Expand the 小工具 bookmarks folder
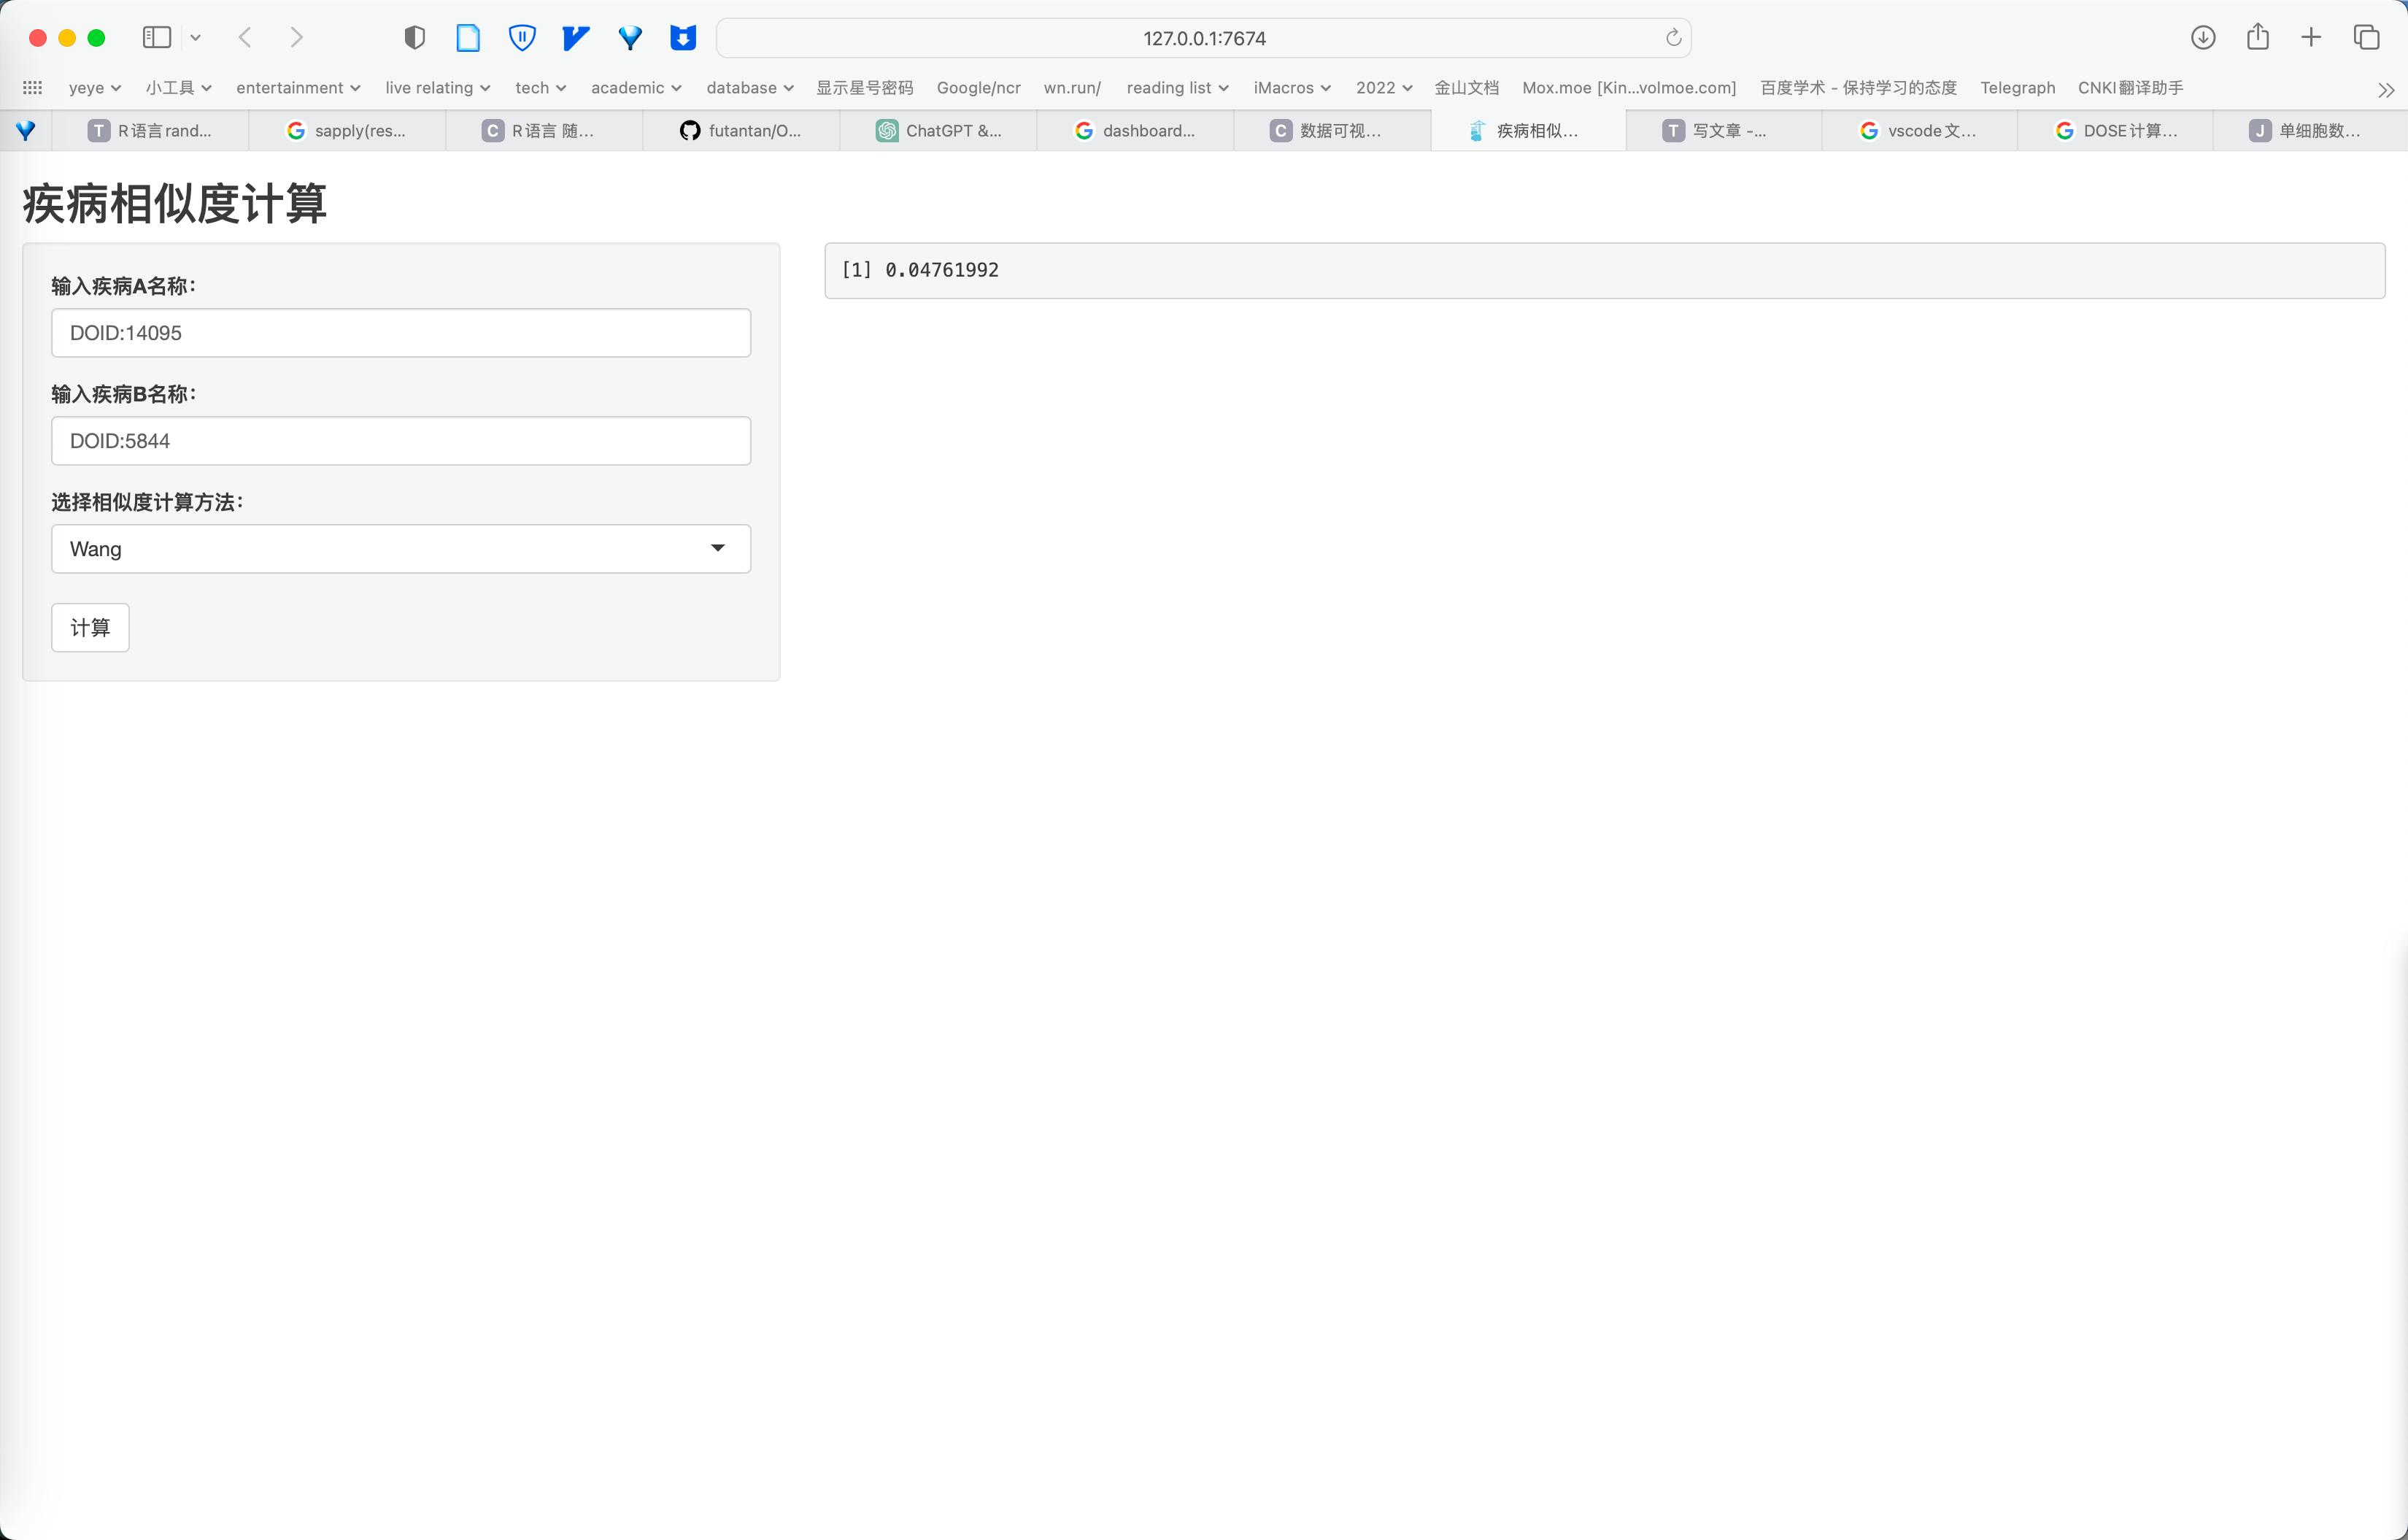2408x1540 pixels. pos(178,88)
